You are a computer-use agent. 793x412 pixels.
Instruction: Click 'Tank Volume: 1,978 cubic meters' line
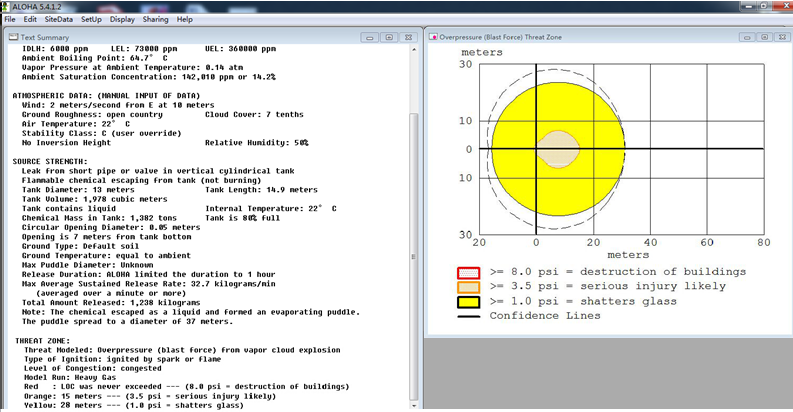point(94,199)
